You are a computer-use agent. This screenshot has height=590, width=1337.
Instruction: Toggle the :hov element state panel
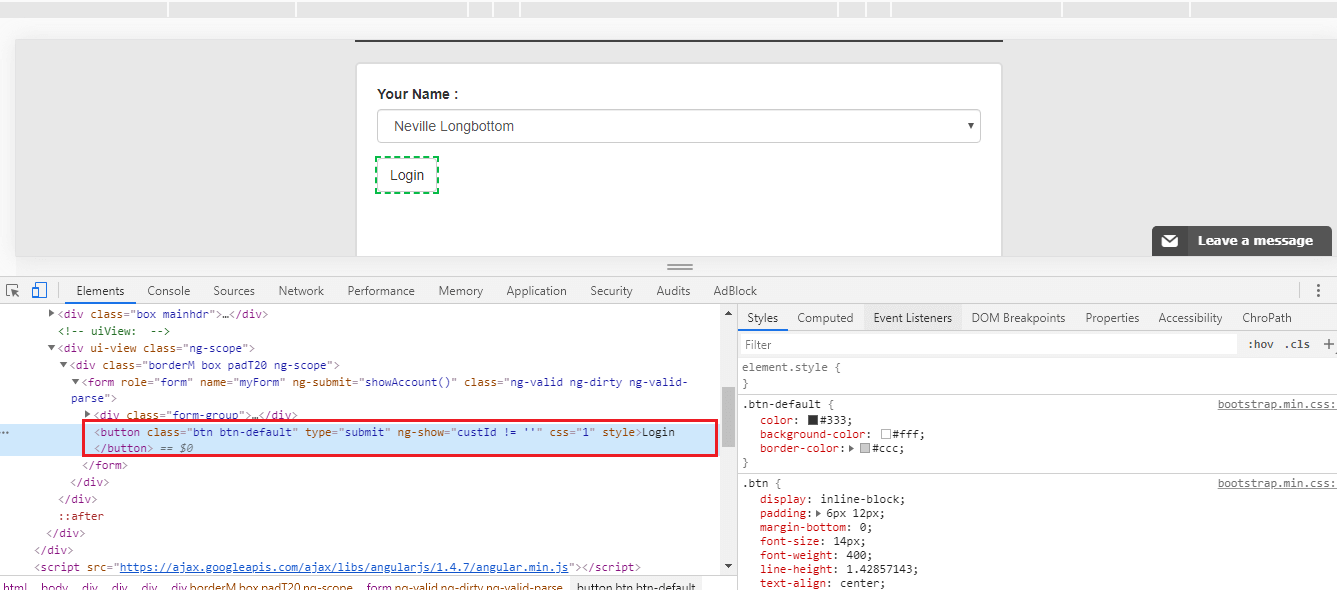pyautogui.click(x=1261, y=344)
